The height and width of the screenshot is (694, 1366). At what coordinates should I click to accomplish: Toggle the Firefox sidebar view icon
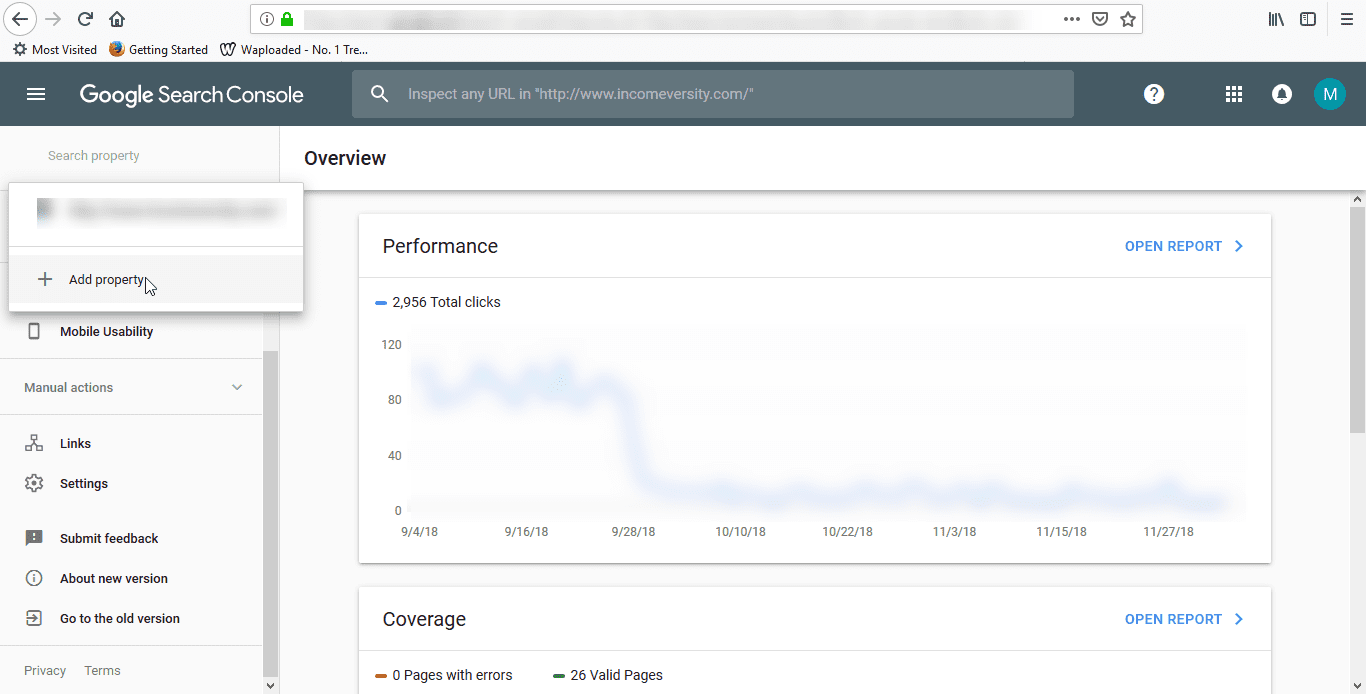[x=1308, y=19]
